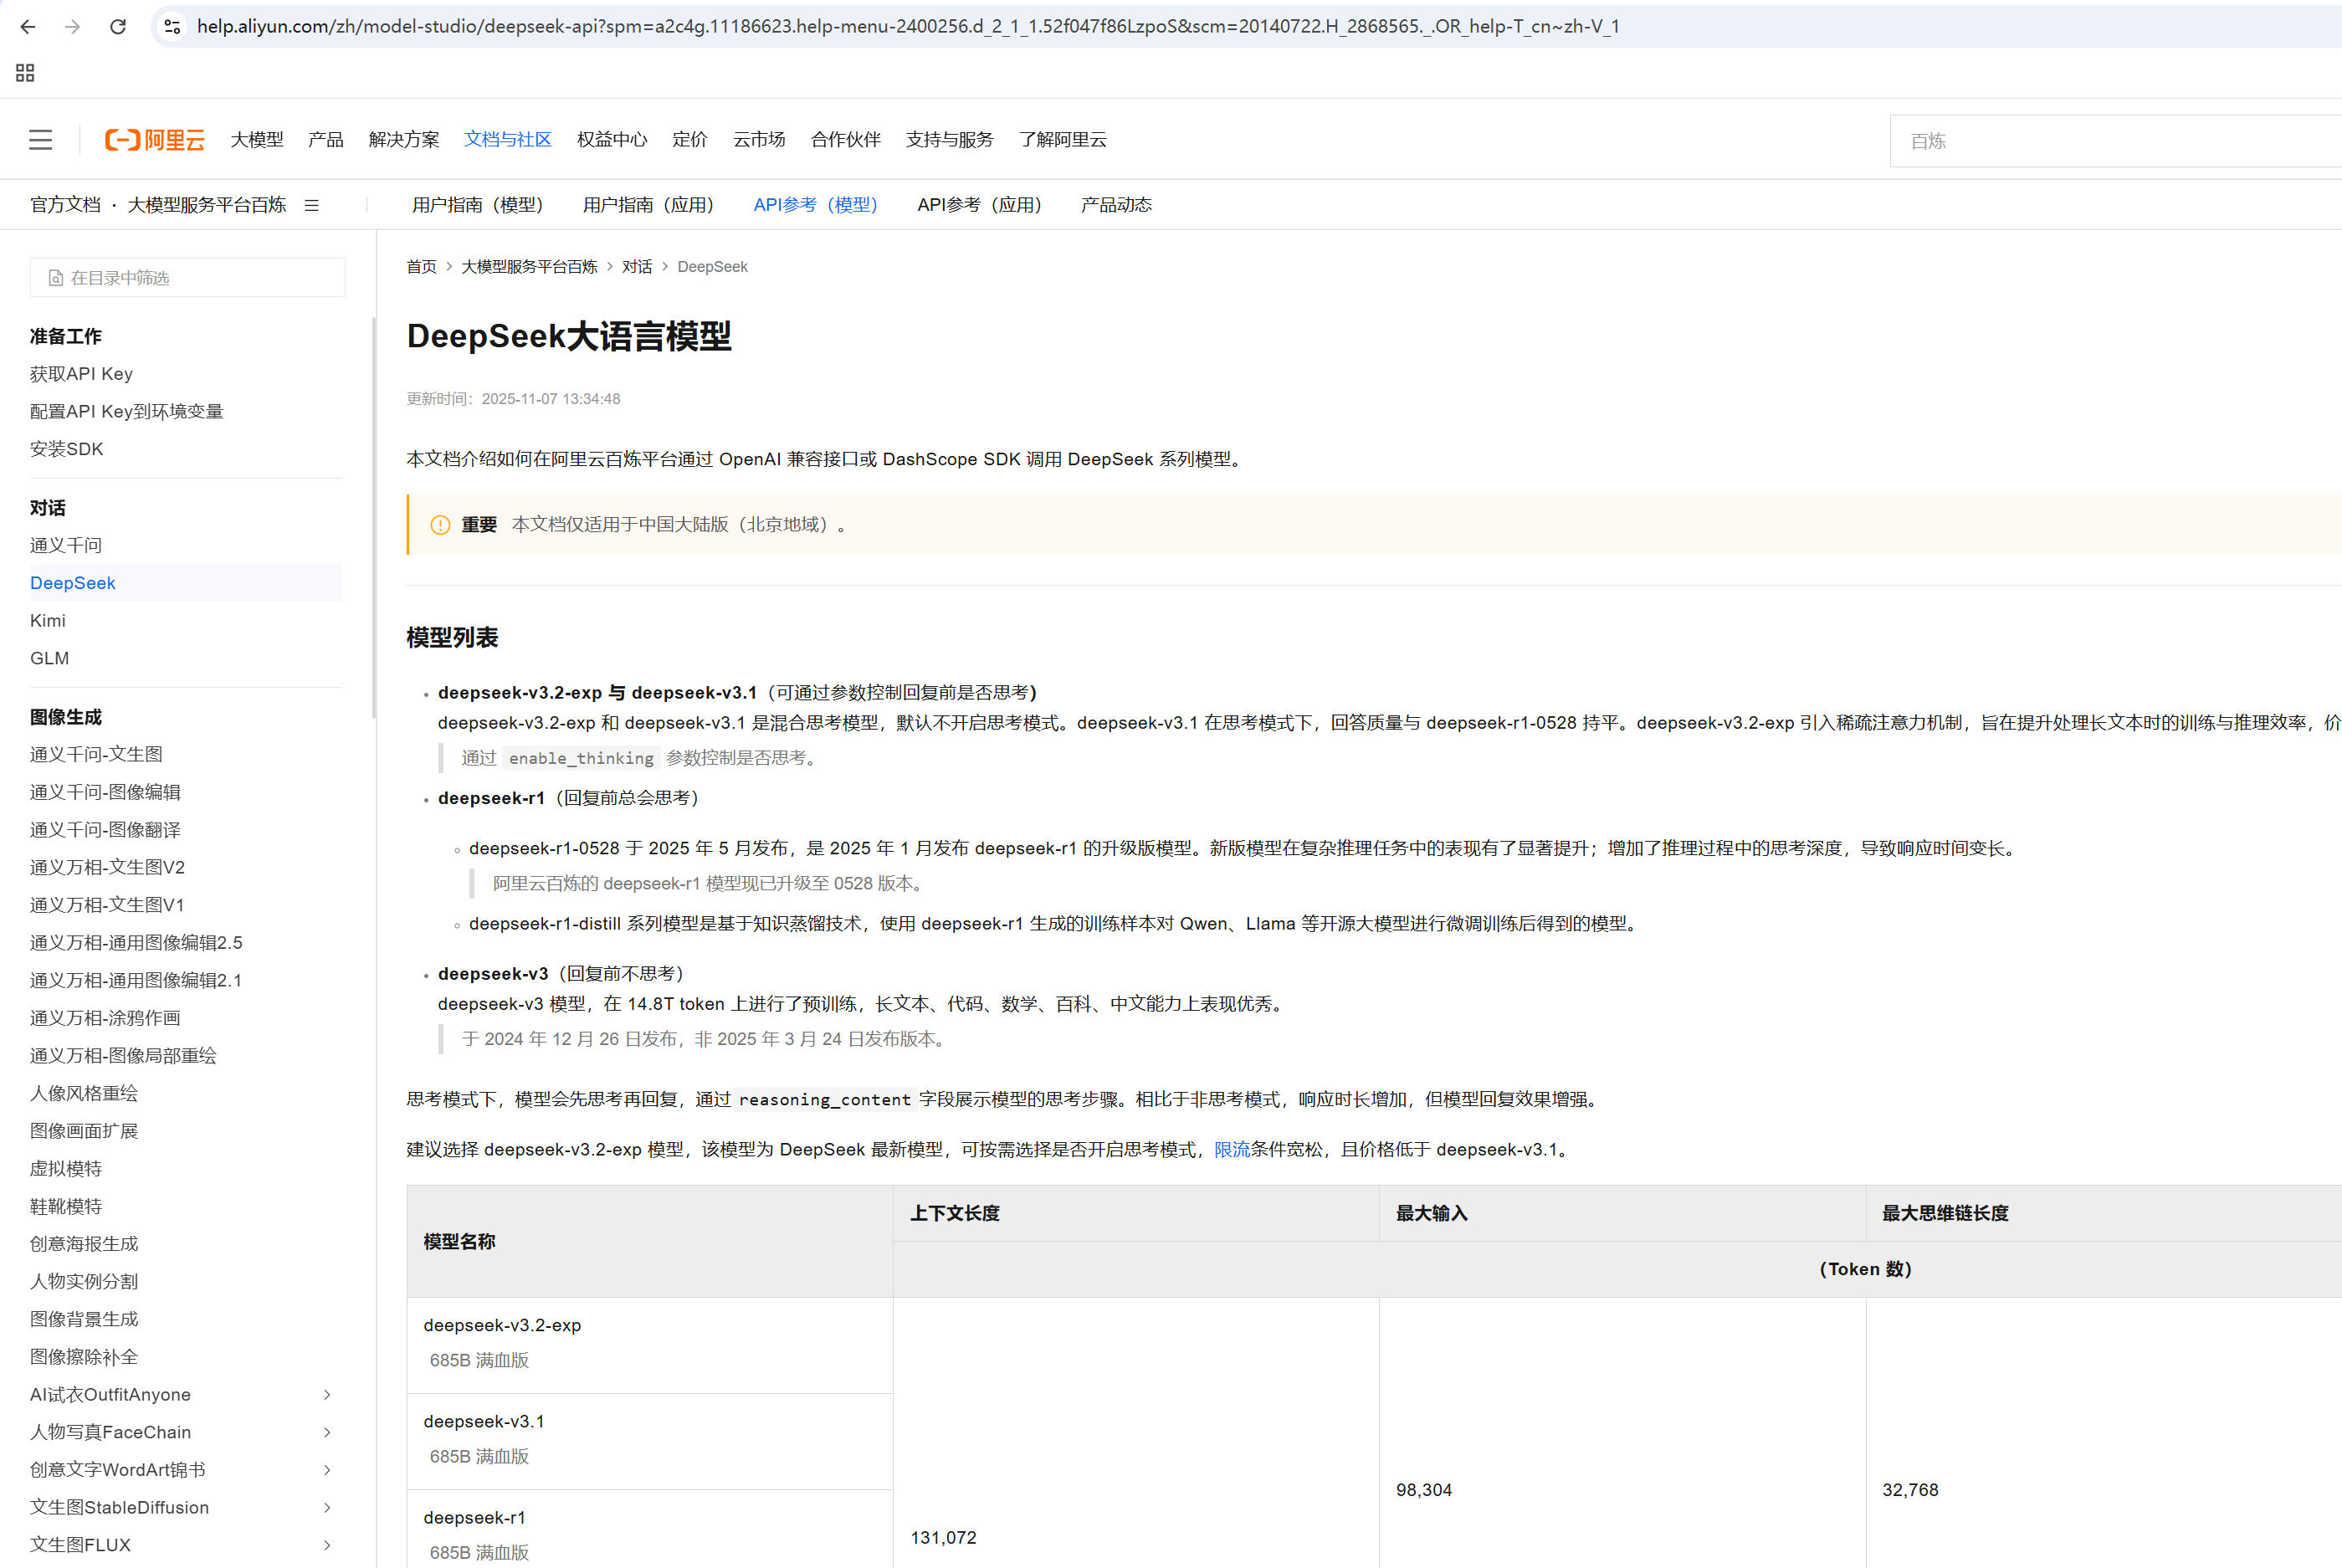
Task: Open 定价 in the top navigation
Action: pyautogui.click(x=689, y=140)
